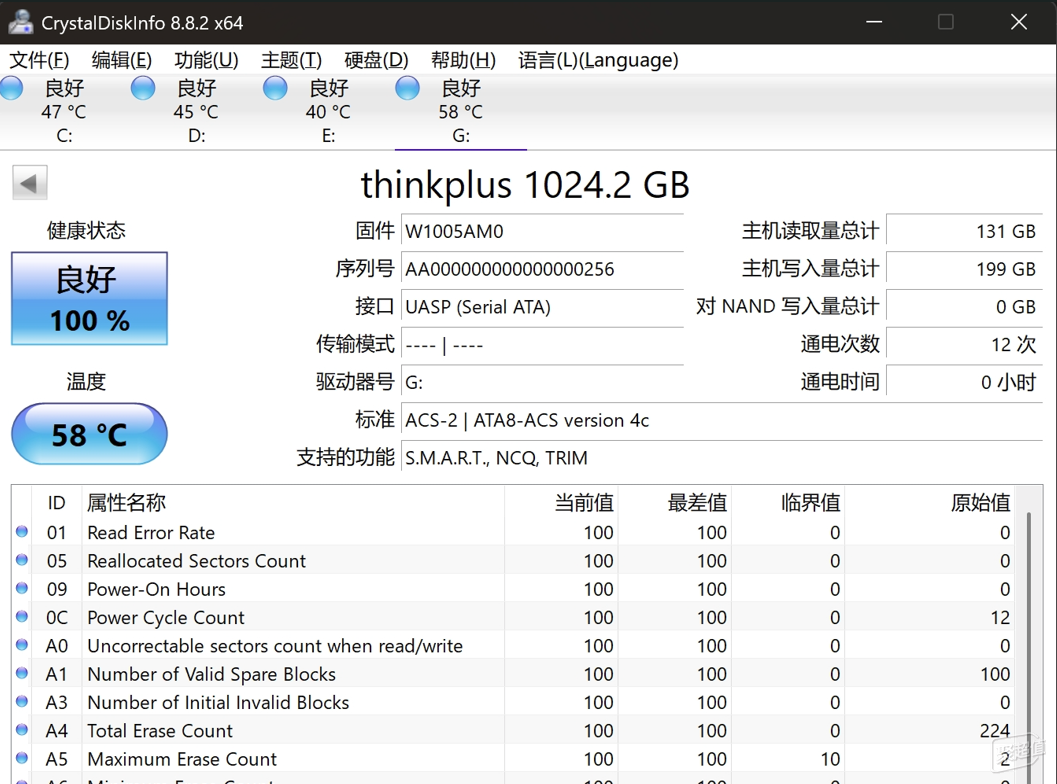1057x784 pixels.
Task: Click the 当前值 column header
Action: click(x=562, y=502)
